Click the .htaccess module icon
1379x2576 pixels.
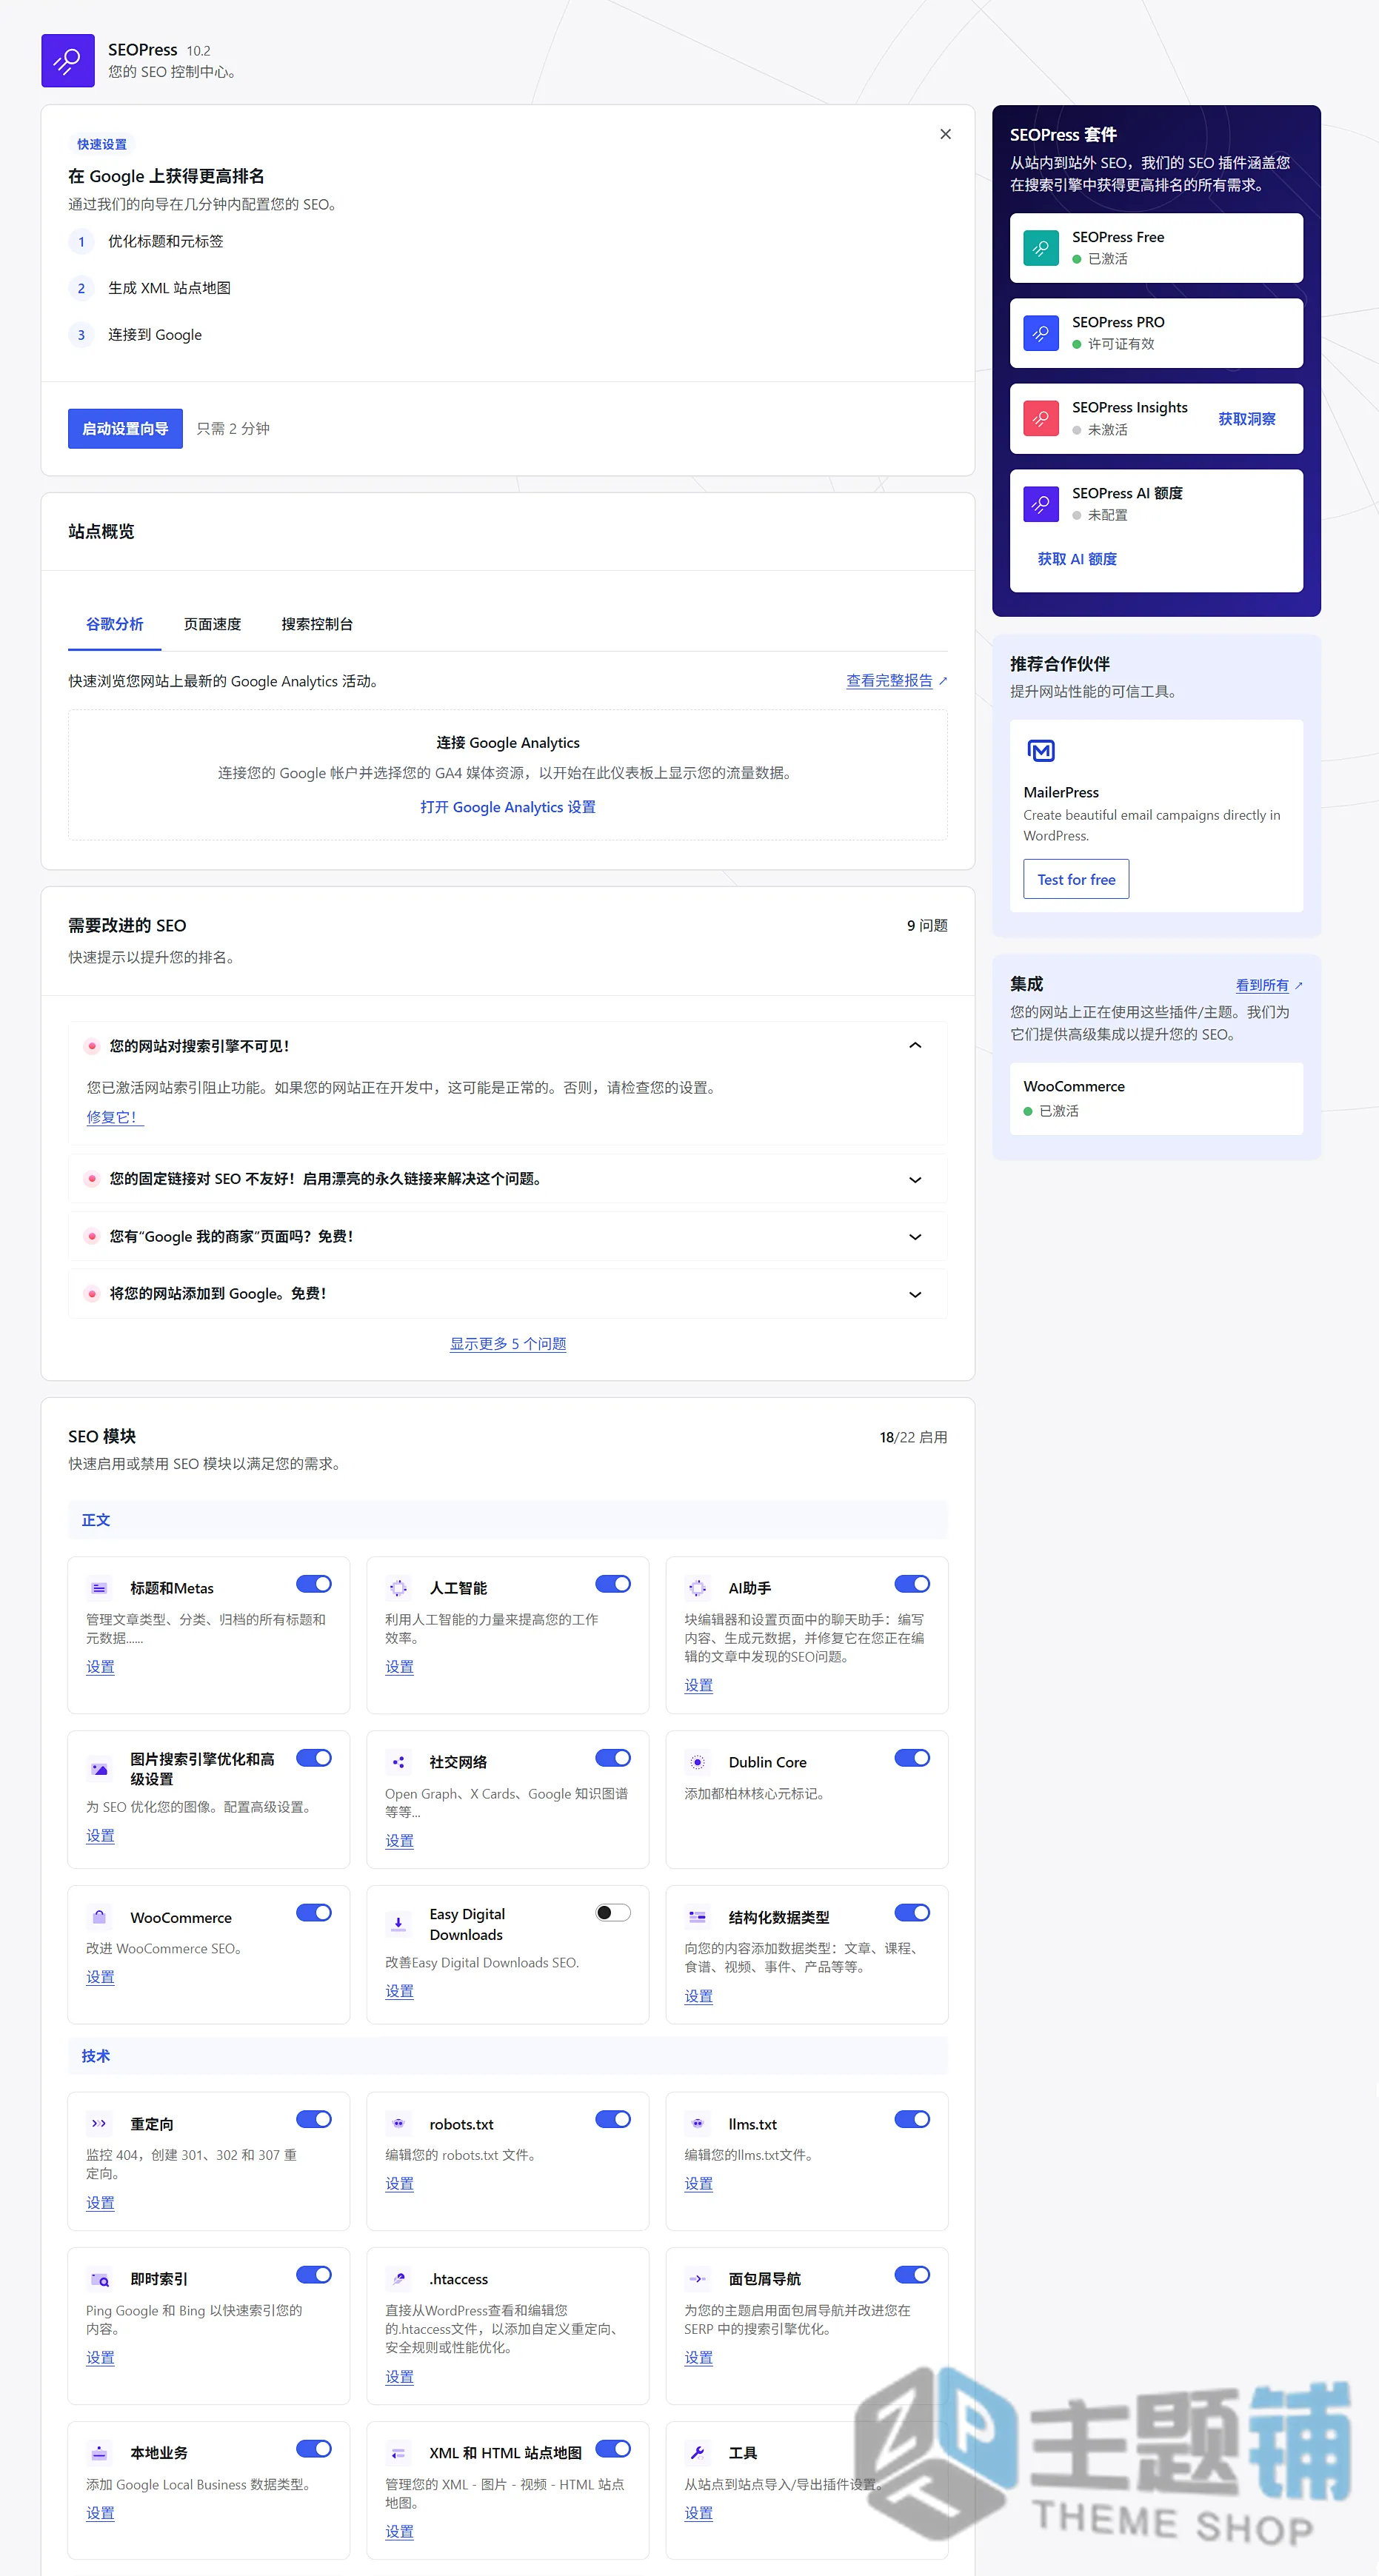click(398, 2279)
